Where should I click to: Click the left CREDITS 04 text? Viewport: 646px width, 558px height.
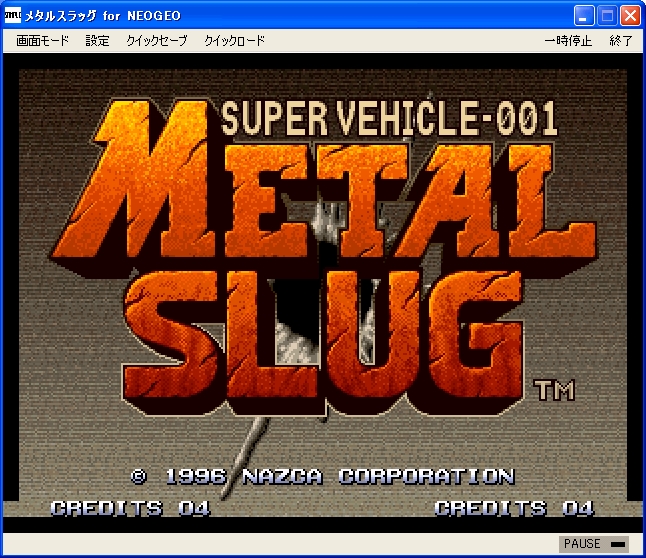tap(130, 508)
